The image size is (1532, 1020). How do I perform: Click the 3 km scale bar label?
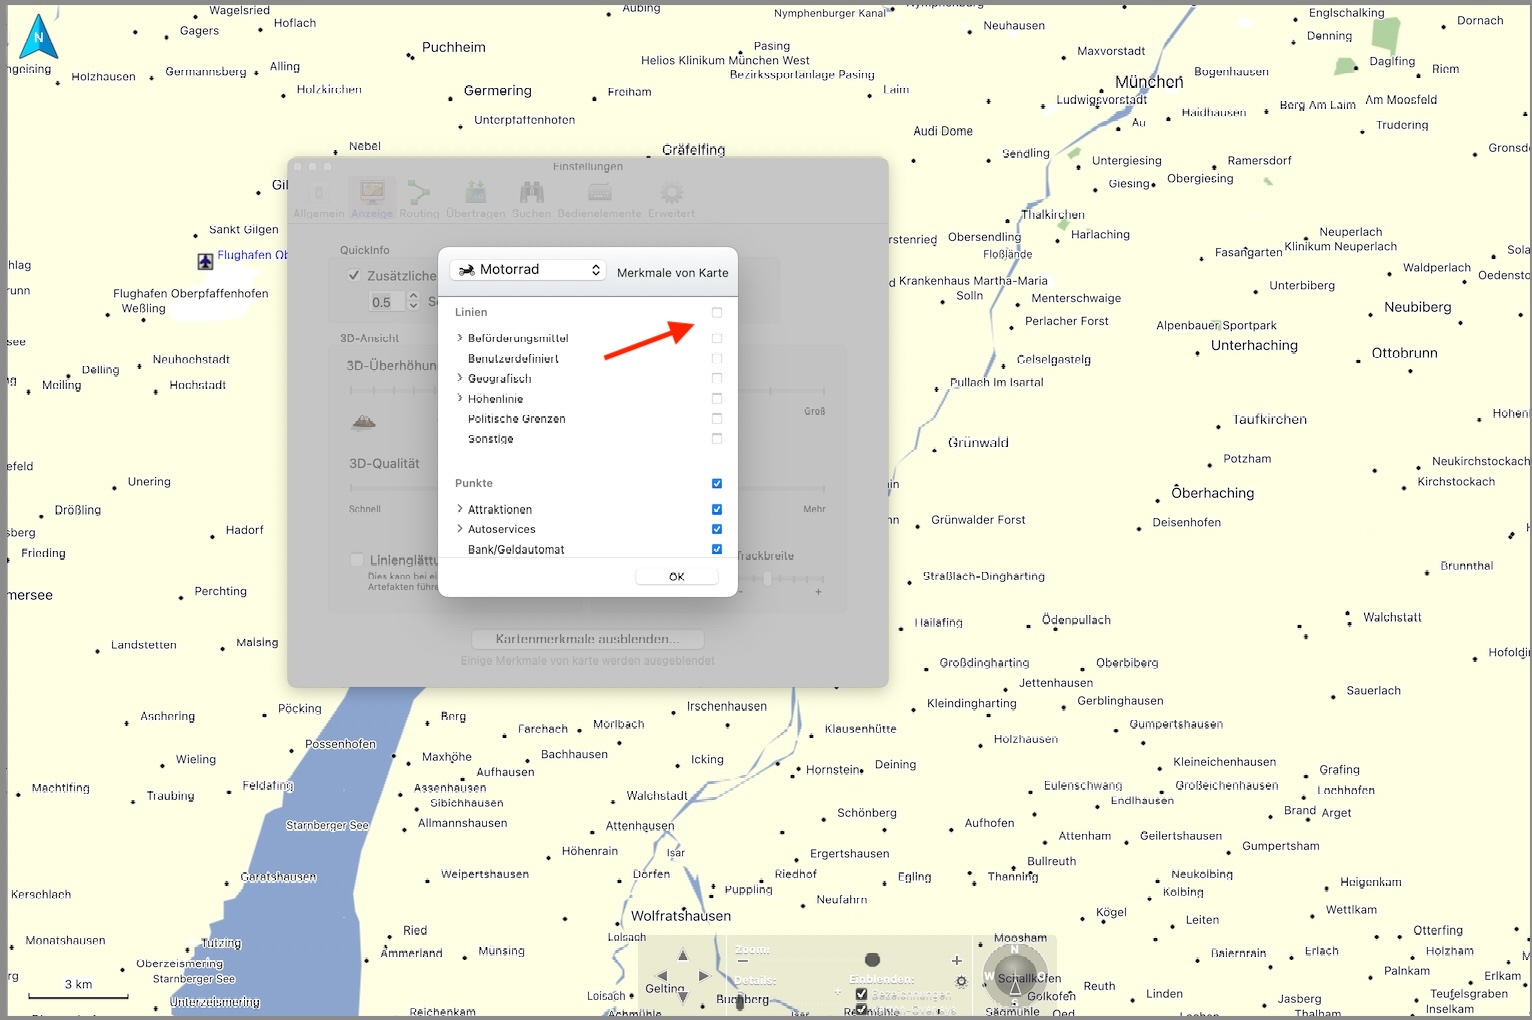point(78,985)
